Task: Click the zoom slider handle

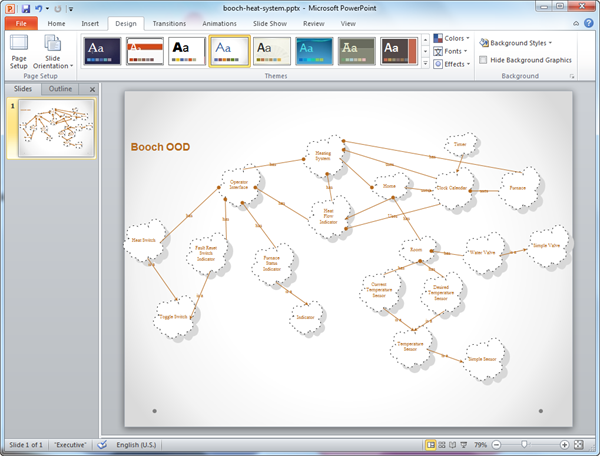Action: [x=524, y=444]
